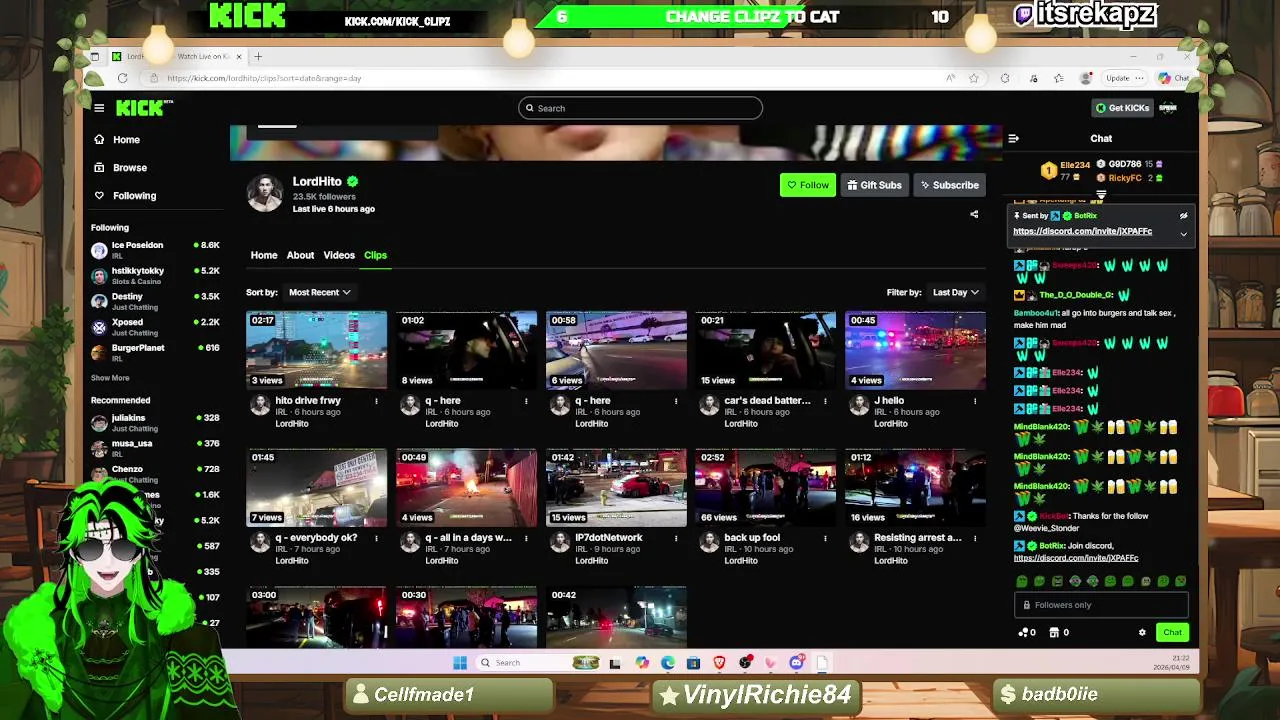Click the Edge browser refresh button

tap(122, 78)
